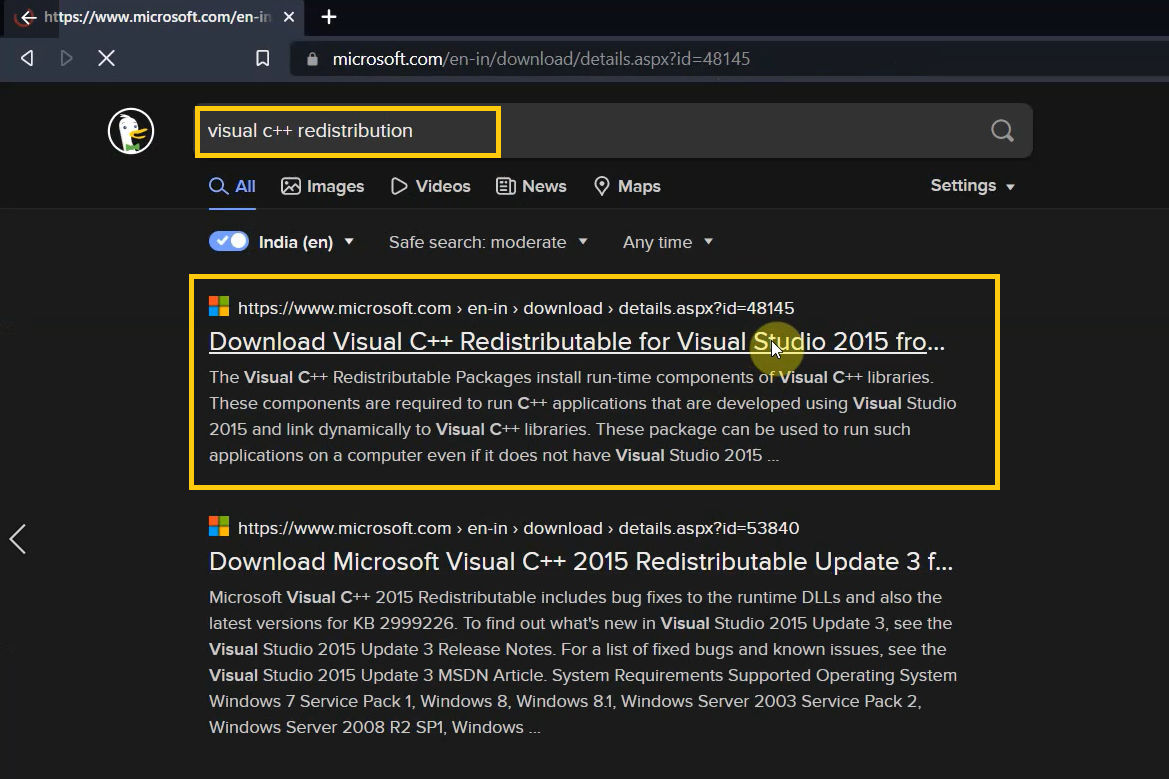Stop the page loading with the X icon

click(x=106, y=58)
